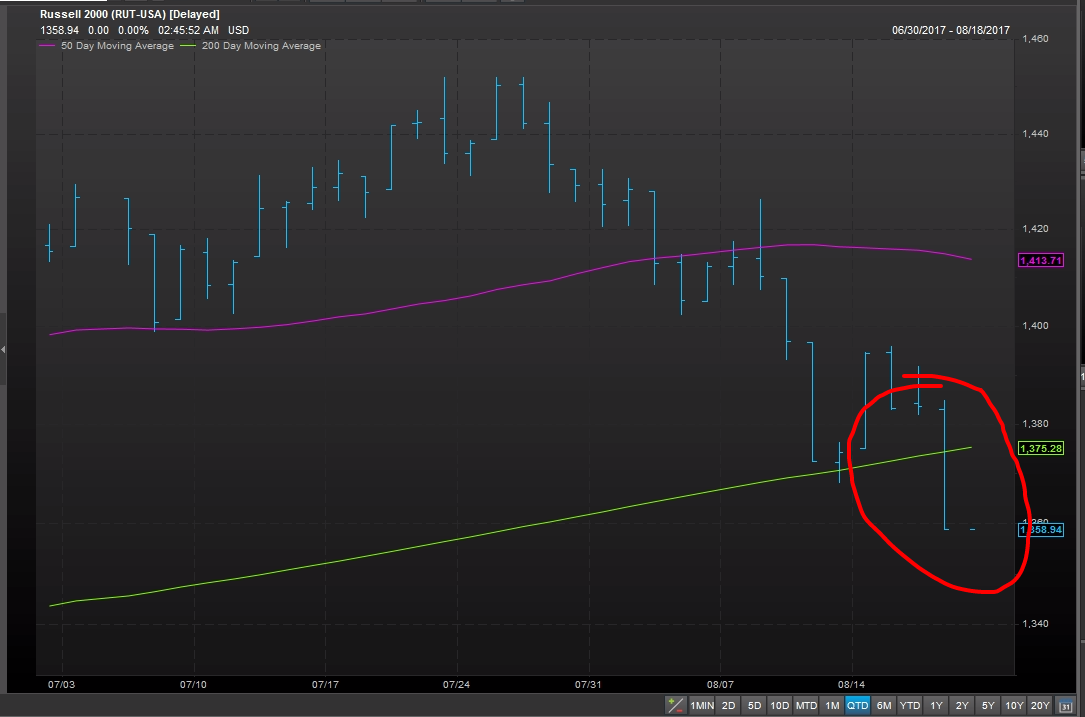
Task: Select the MTD range button
Action: click(805, 706)
